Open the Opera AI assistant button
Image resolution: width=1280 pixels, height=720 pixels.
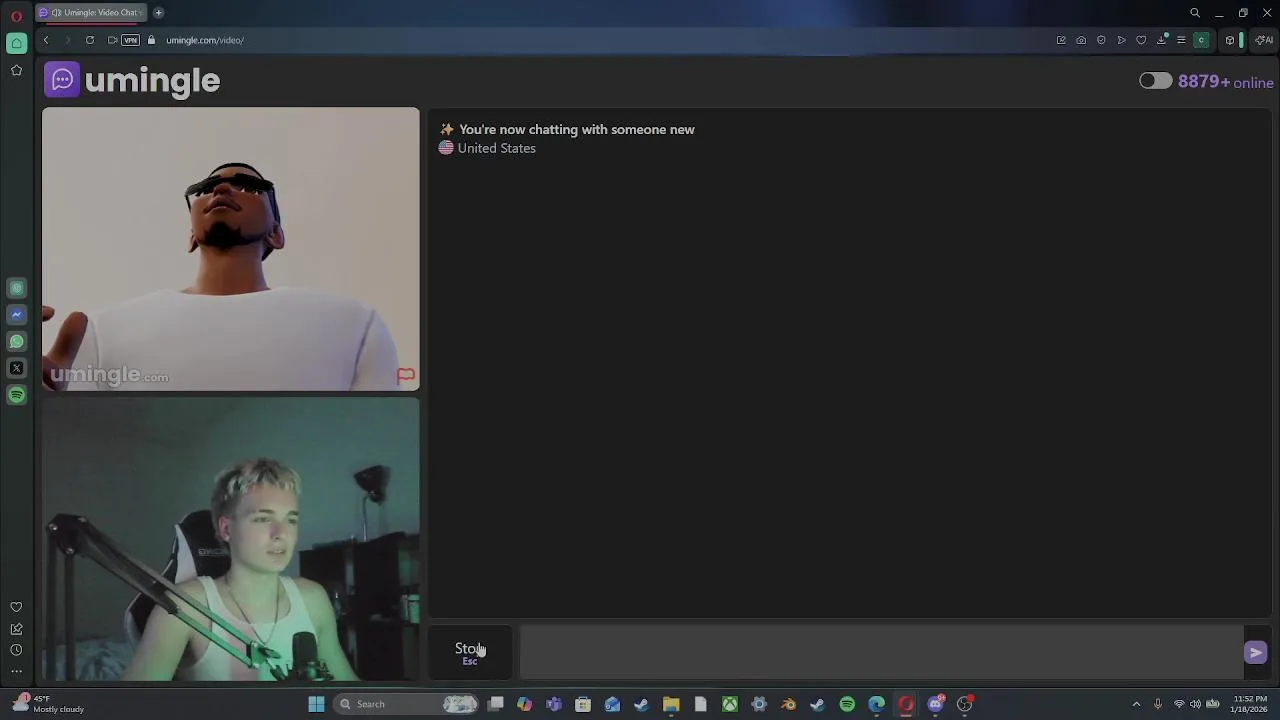pyautogui.click(x=1264, y=40)
